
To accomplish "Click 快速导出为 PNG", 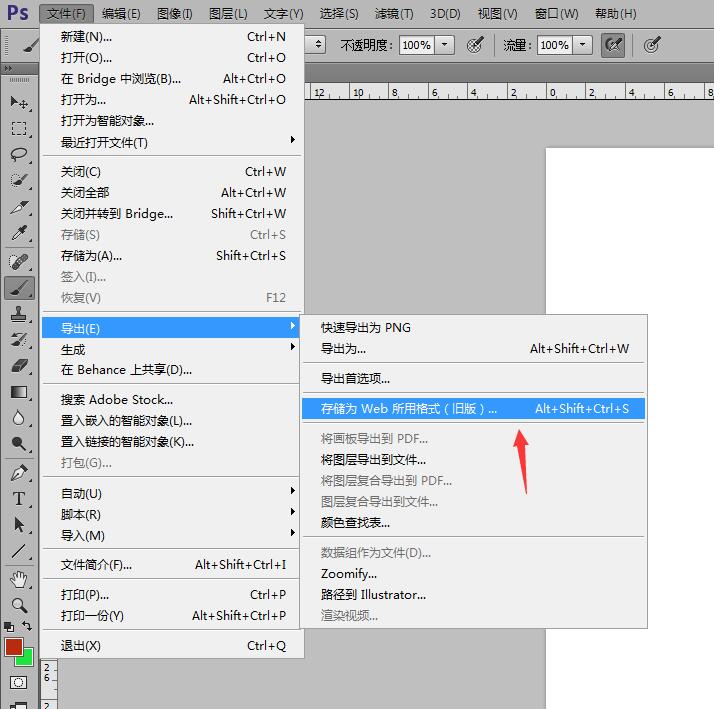I will pos(366,327).
